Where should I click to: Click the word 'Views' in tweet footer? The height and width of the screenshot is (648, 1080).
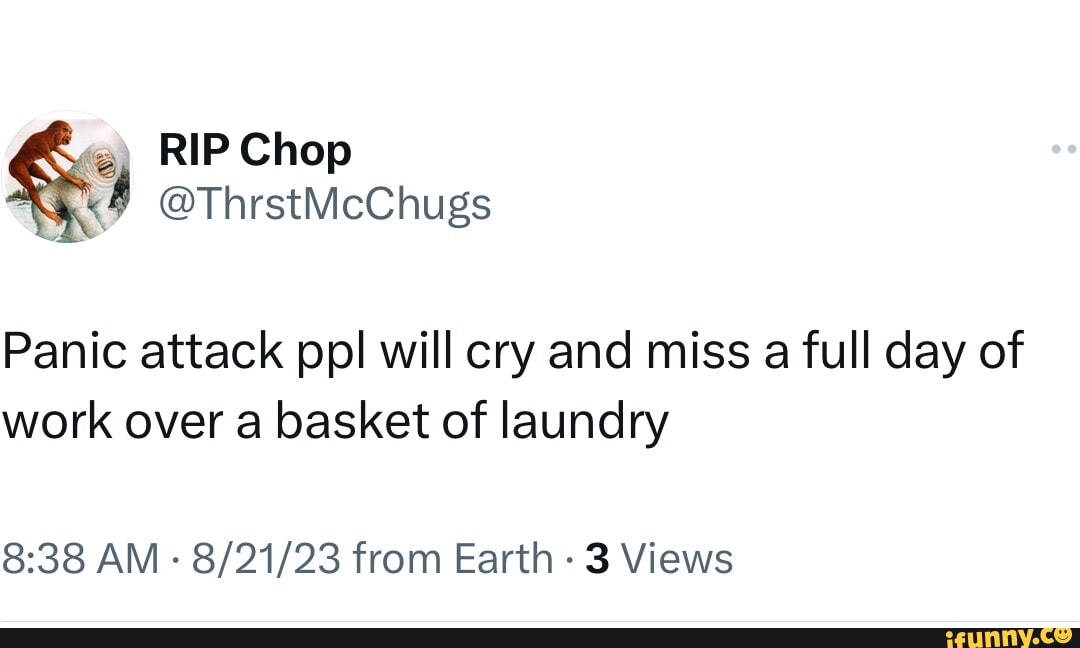coord(677,558)
